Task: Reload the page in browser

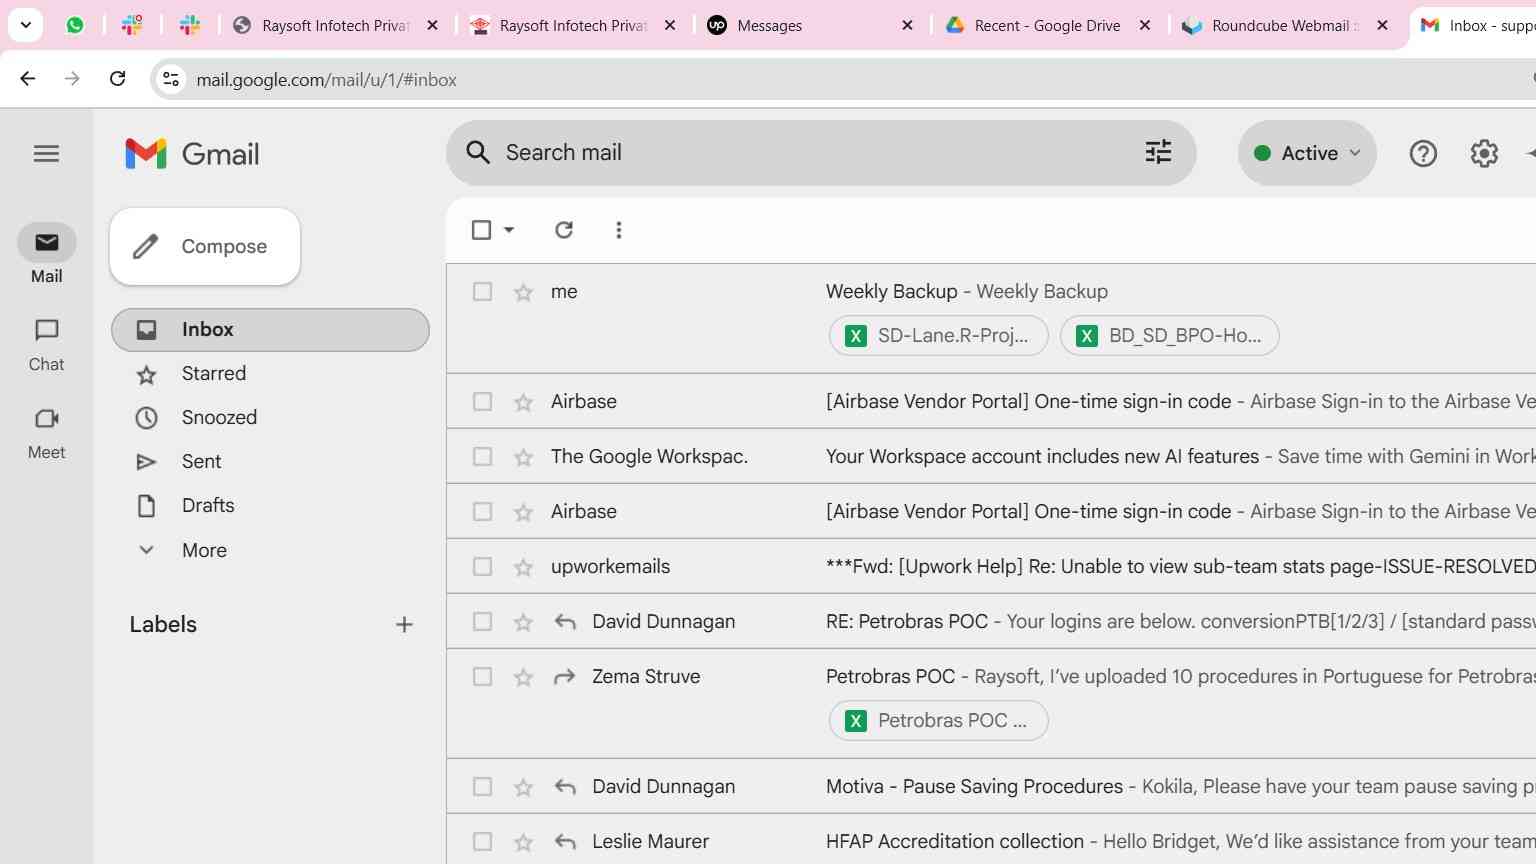Action: click(117, 79)
